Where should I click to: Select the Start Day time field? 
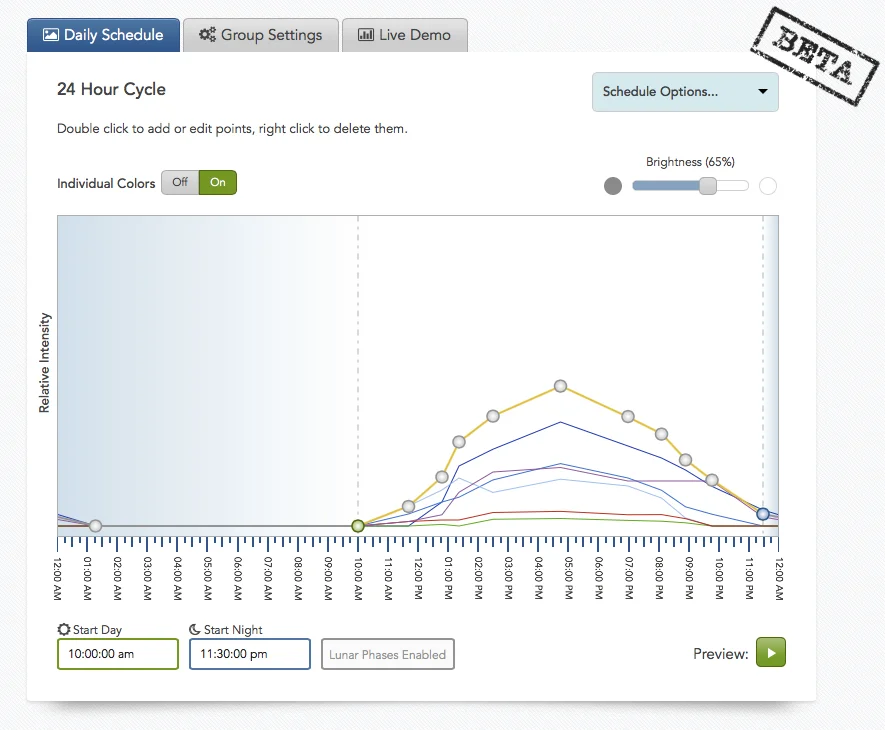point(117,654)
